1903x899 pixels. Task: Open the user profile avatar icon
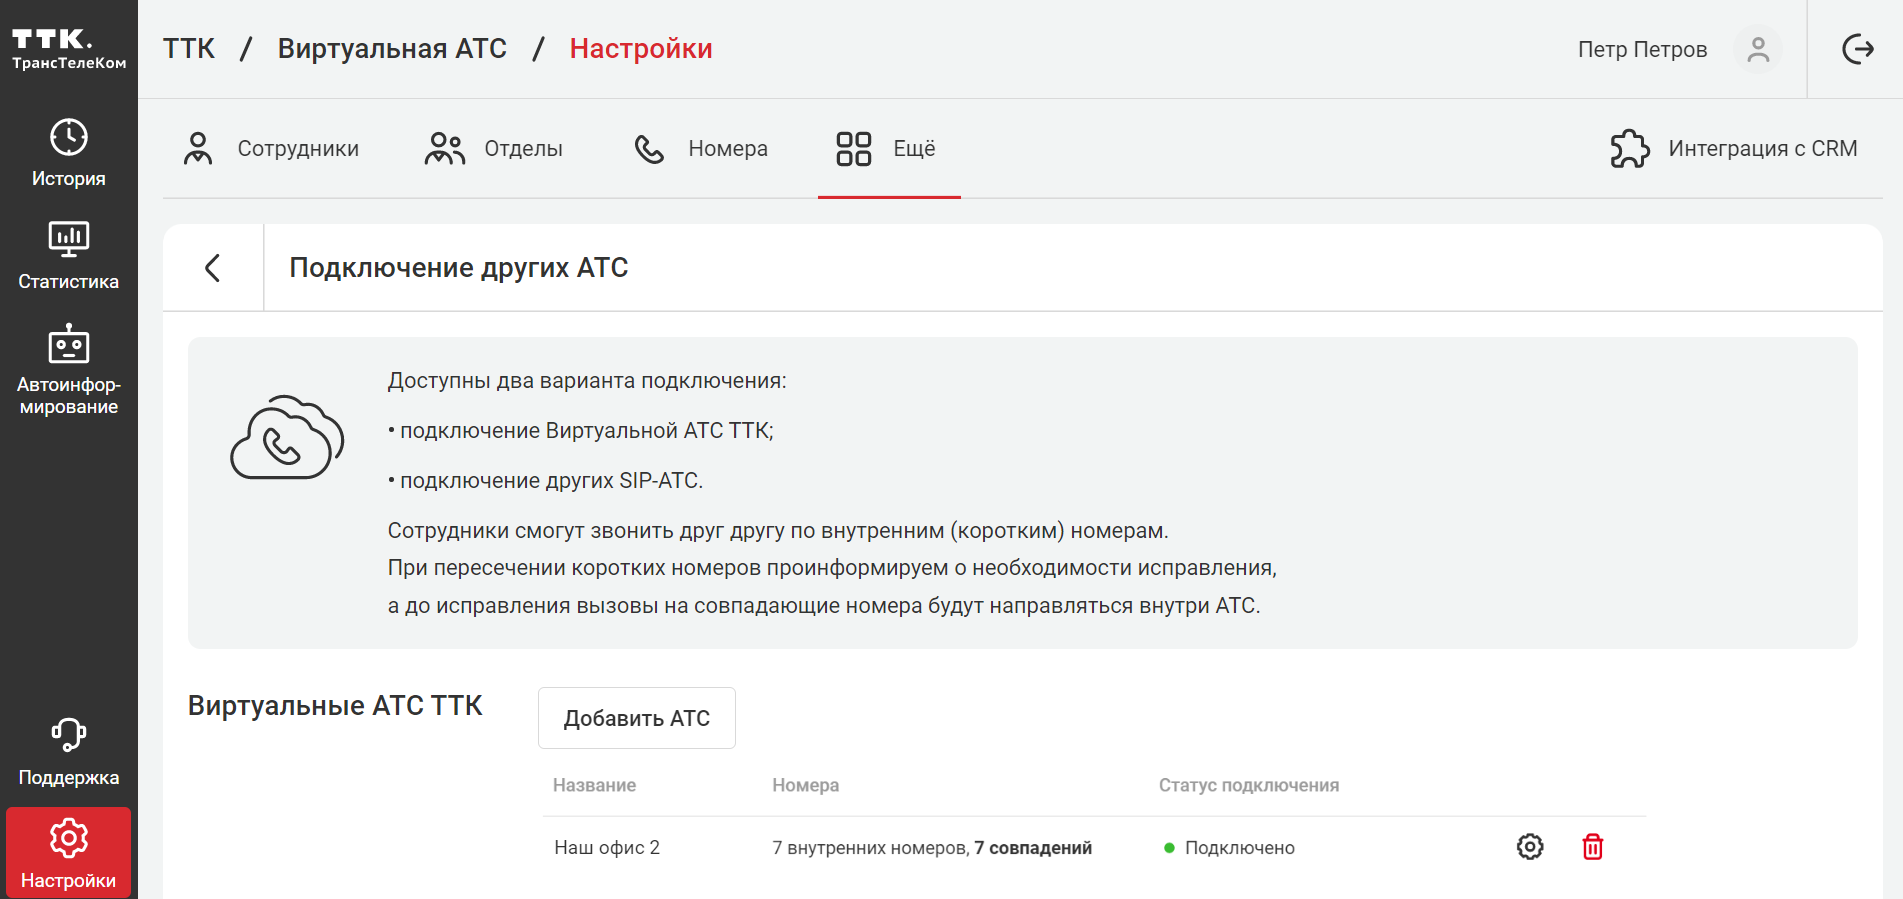pyautogui.click(x=1757, y=49)
